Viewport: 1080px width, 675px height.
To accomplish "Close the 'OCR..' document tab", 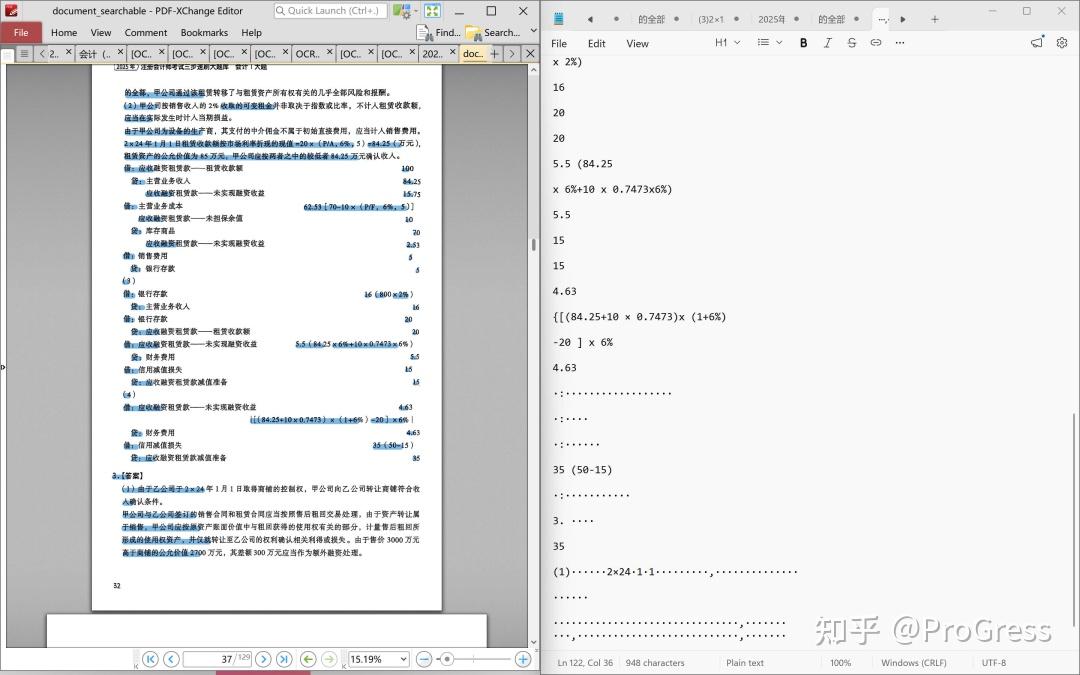I will tap(329, 52).
